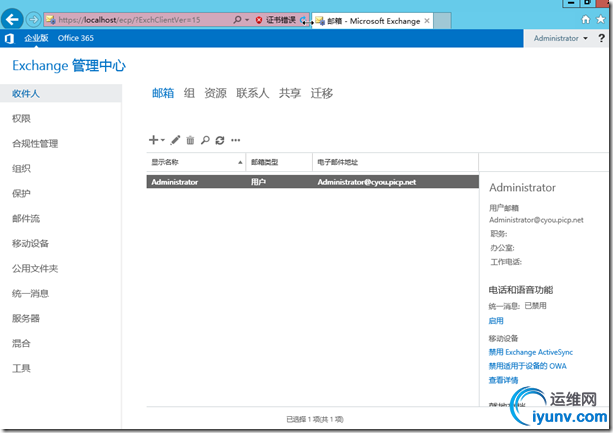Select the 企业版 header tab

coord(36,38)
